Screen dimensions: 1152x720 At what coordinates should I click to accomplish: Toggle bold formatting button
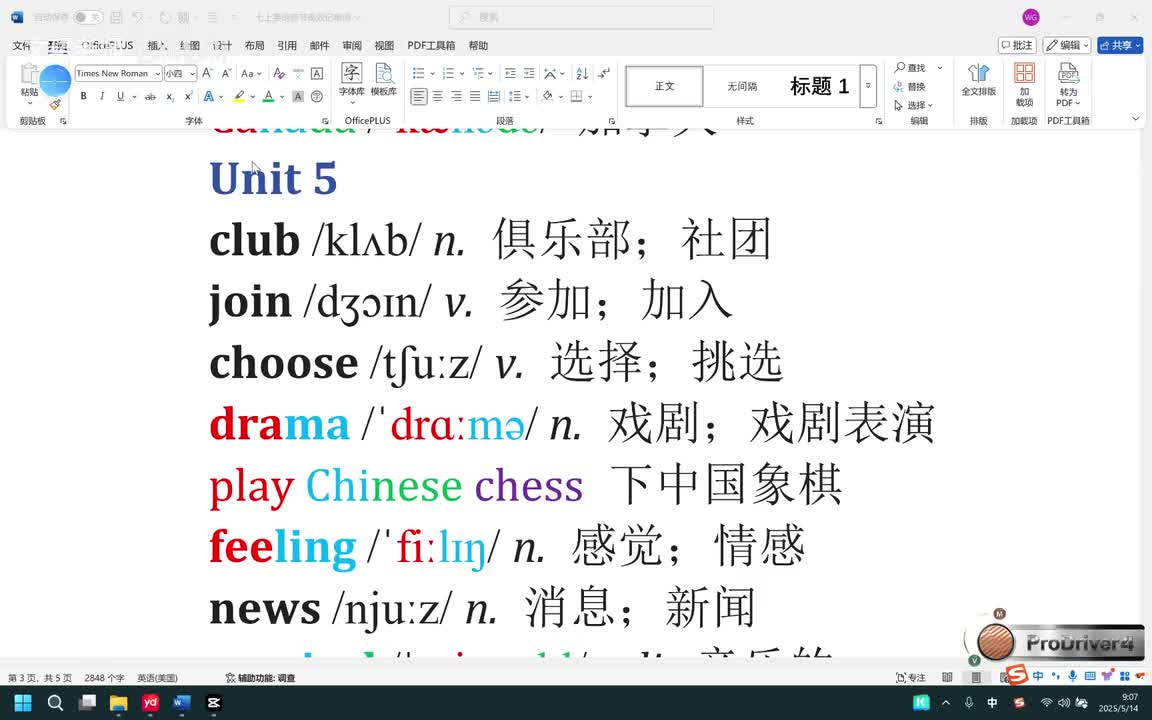pos(84,96)
